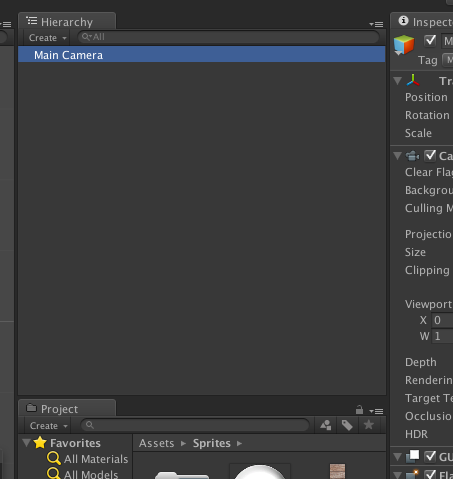Select Main Camera in the Hierarchy
The height and width of the screenshot is (479, 453).
click(x=202, y=55)
